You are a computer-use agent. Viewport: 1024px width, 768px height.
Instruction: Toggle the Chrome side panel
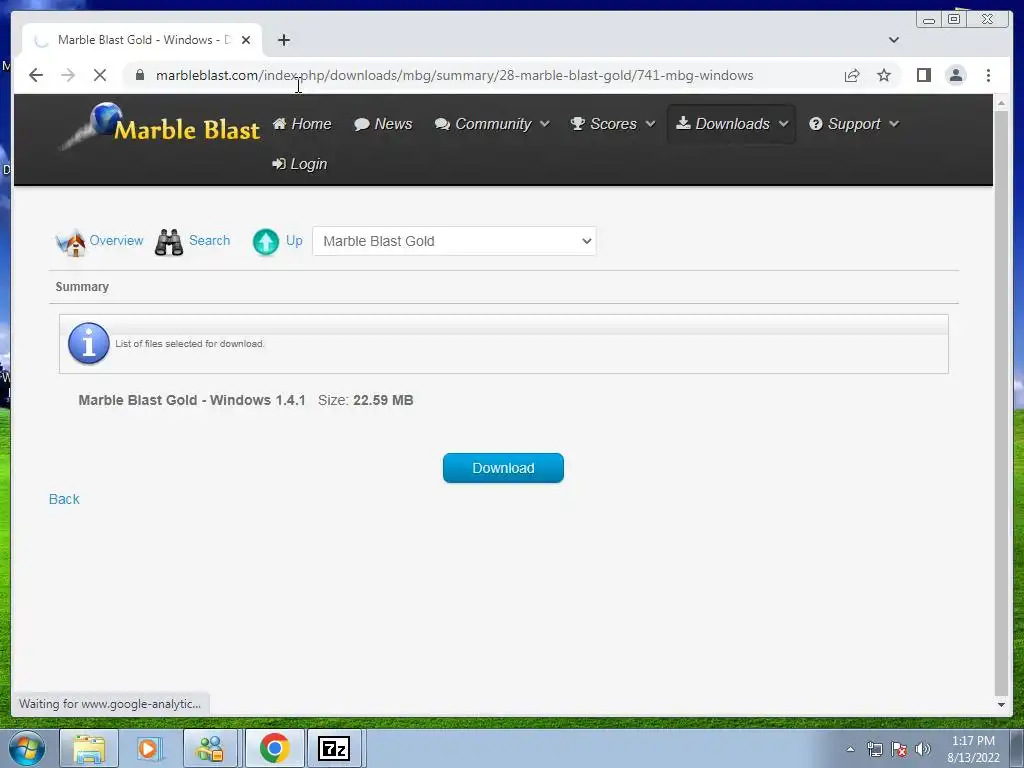point(923,75)
